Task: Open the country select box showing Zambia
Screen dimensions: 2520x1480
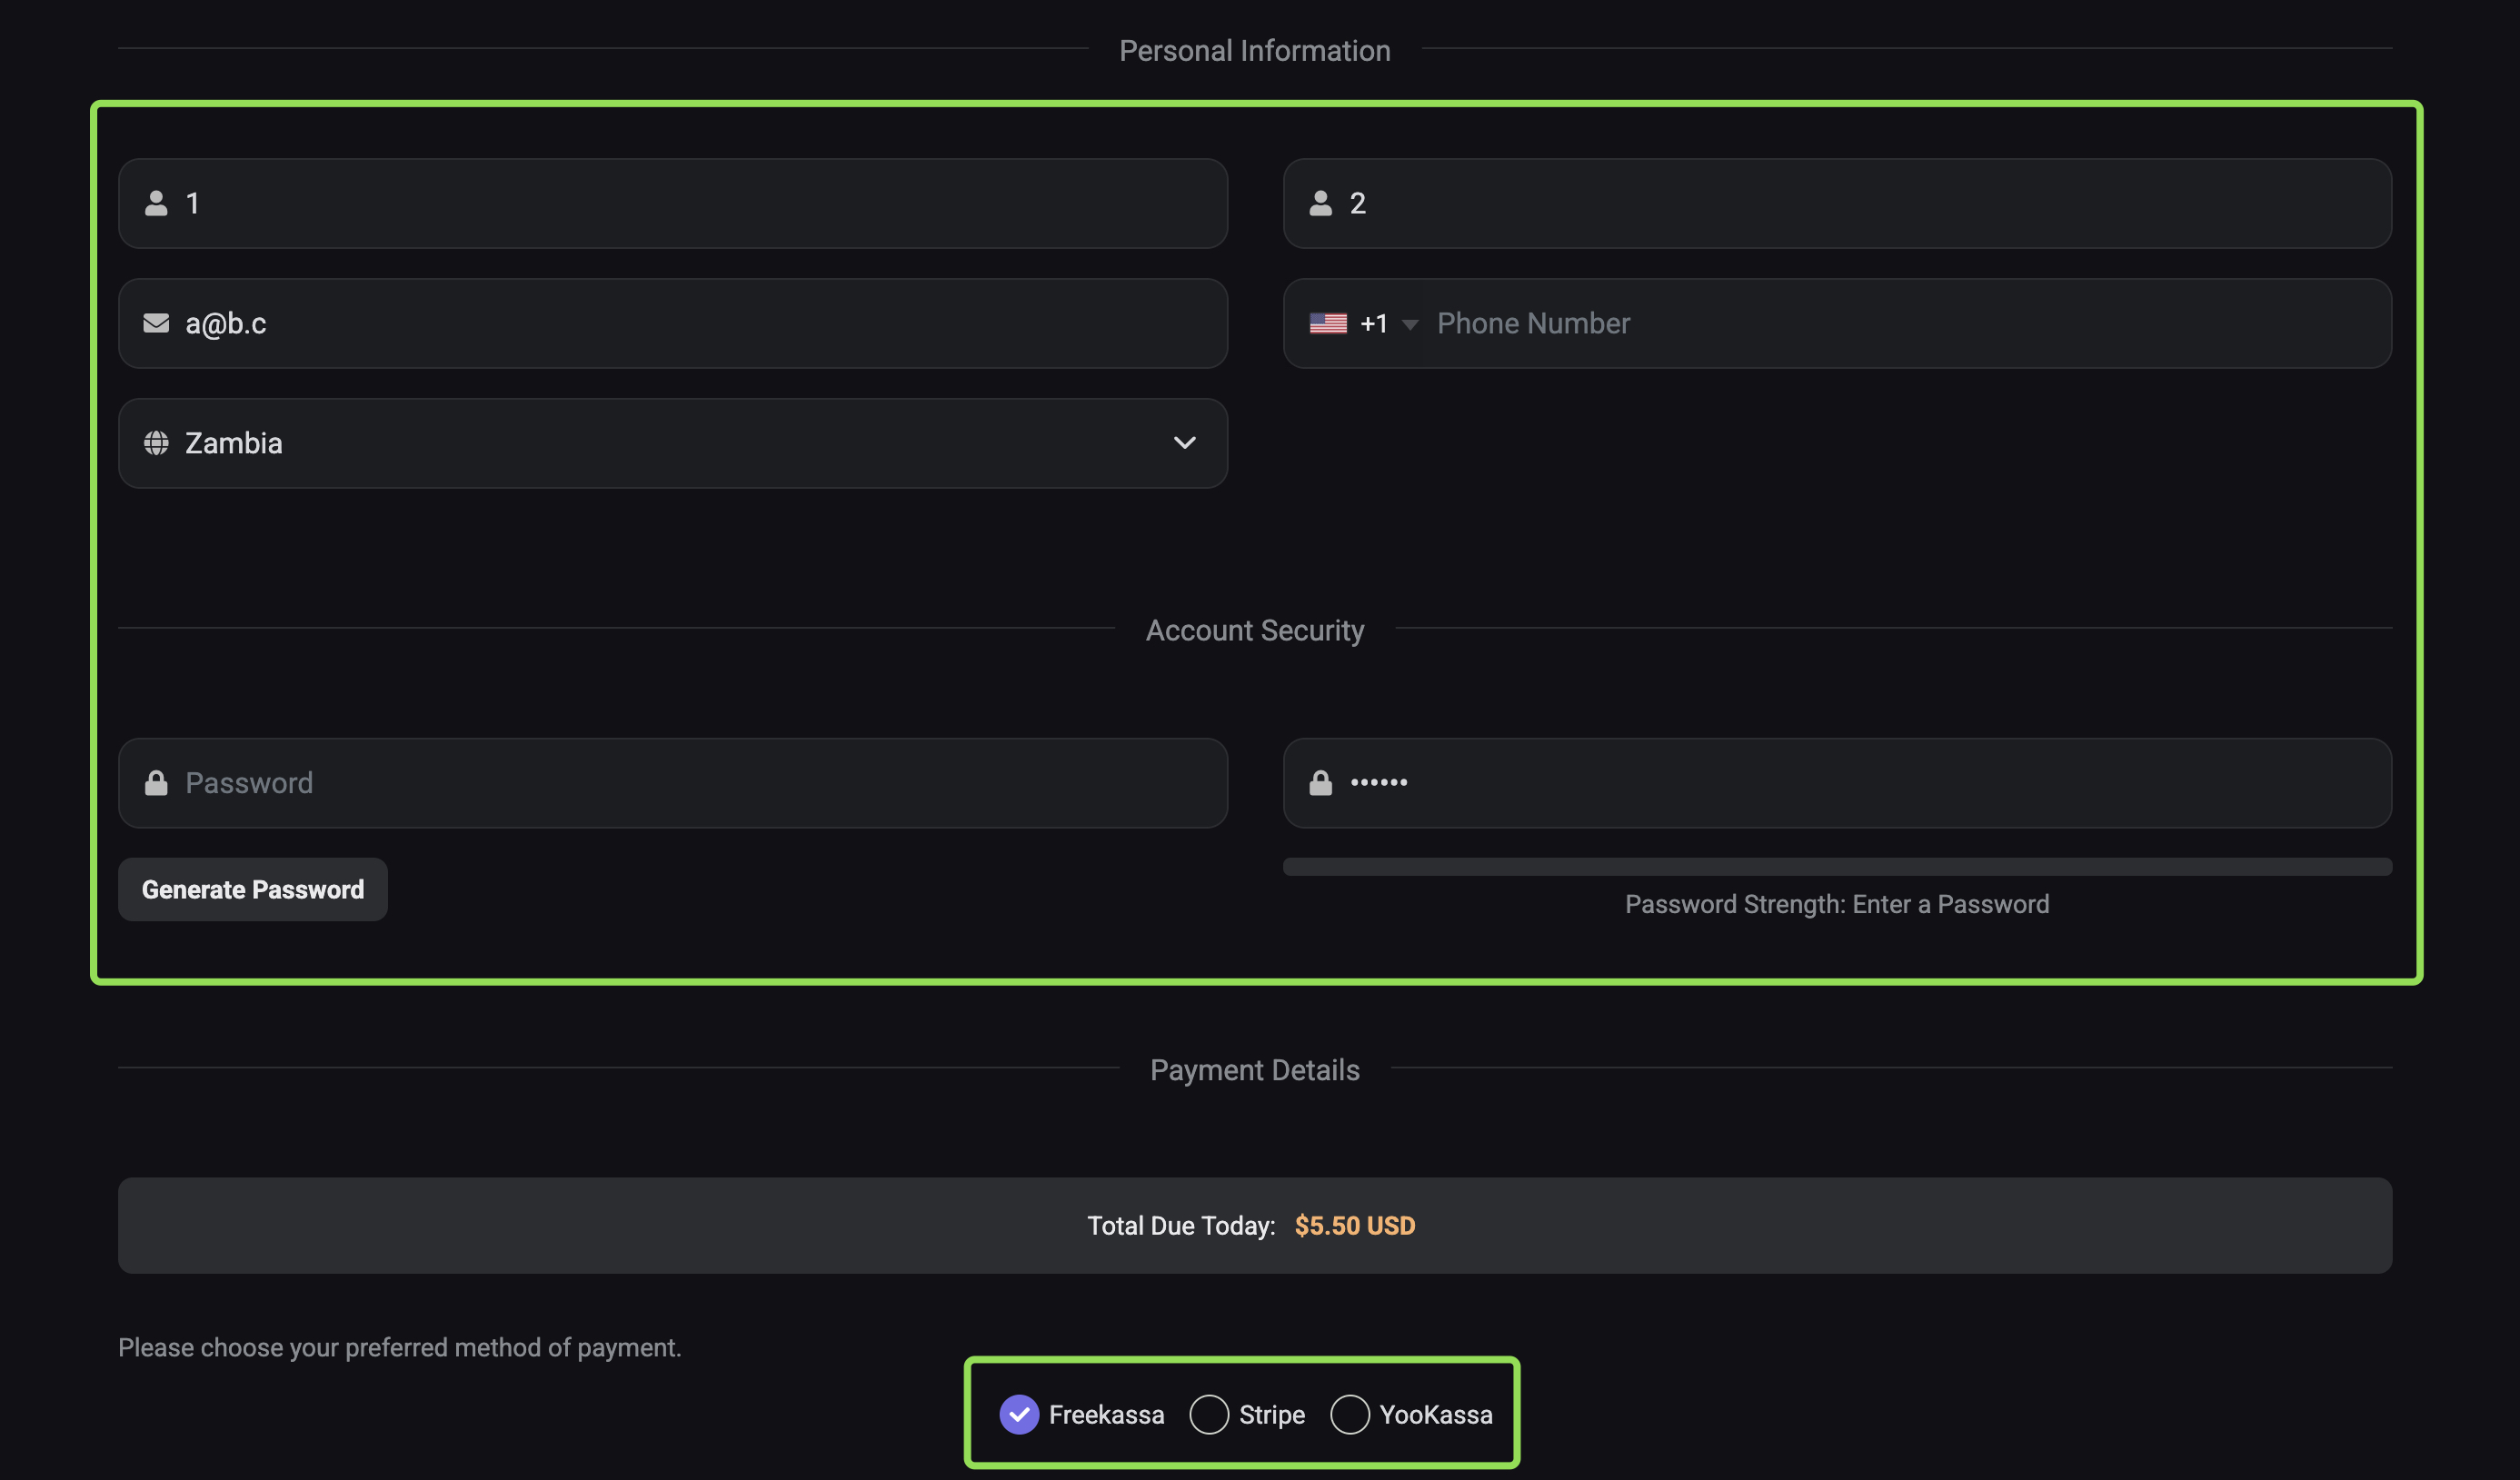Action: 673,443
